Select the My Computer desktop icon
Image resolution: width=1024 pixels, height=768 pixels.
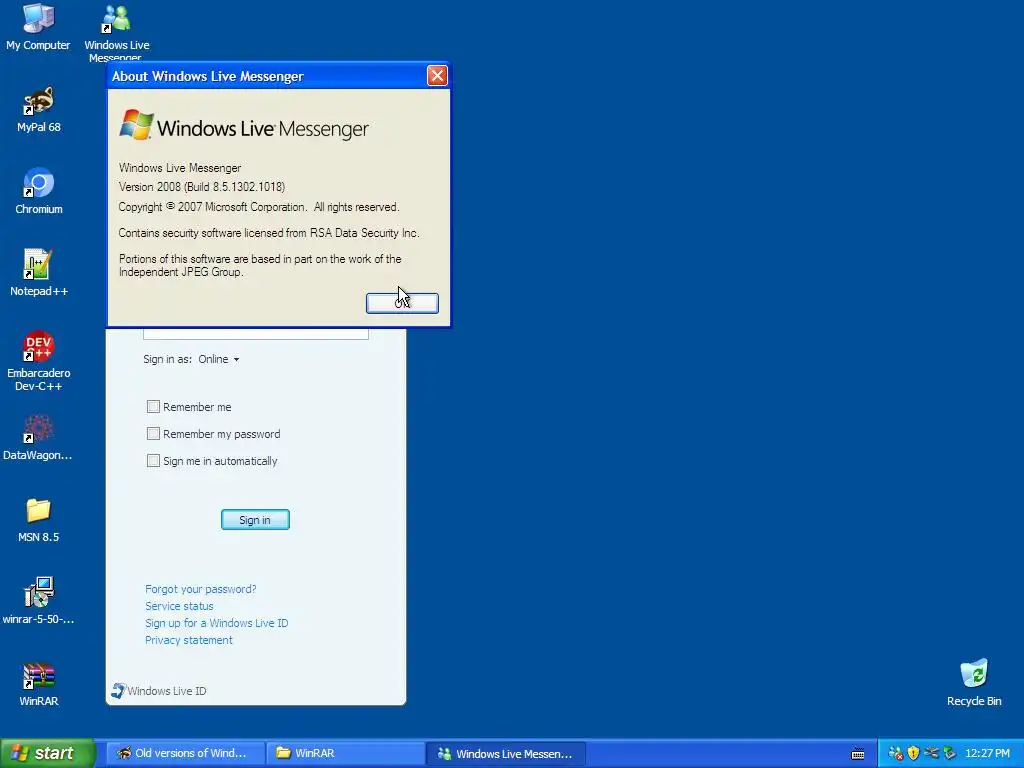point(38,27)
